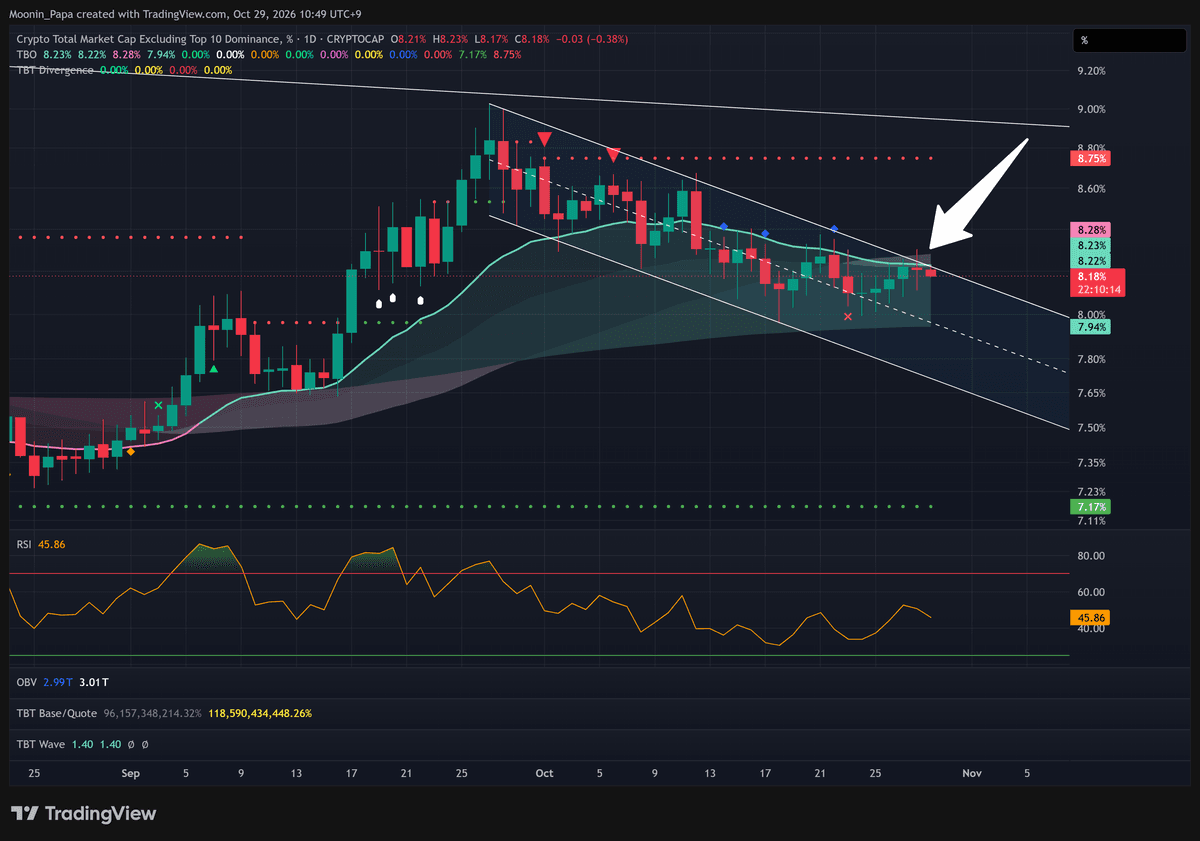Click the 7.50% price axis value
The image size is (1200, 841).
coord(1091,428)
